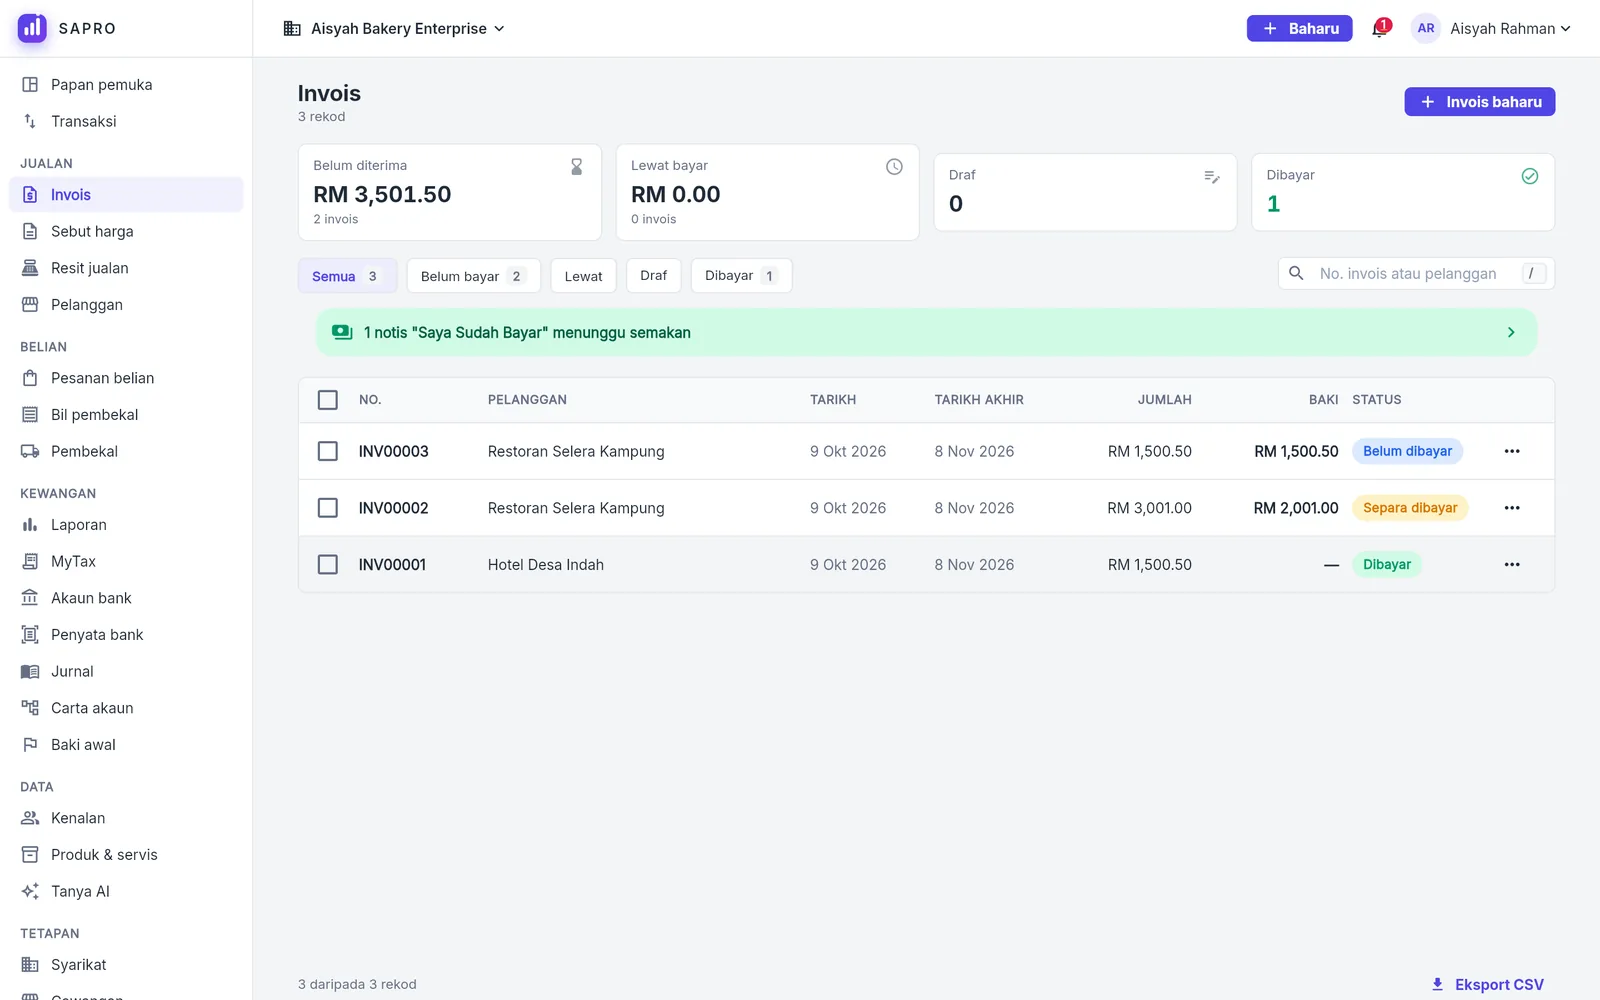This screenshot has width=1600, height=1000.
Task: Open Penyata bank page
Action: [126, 635]
